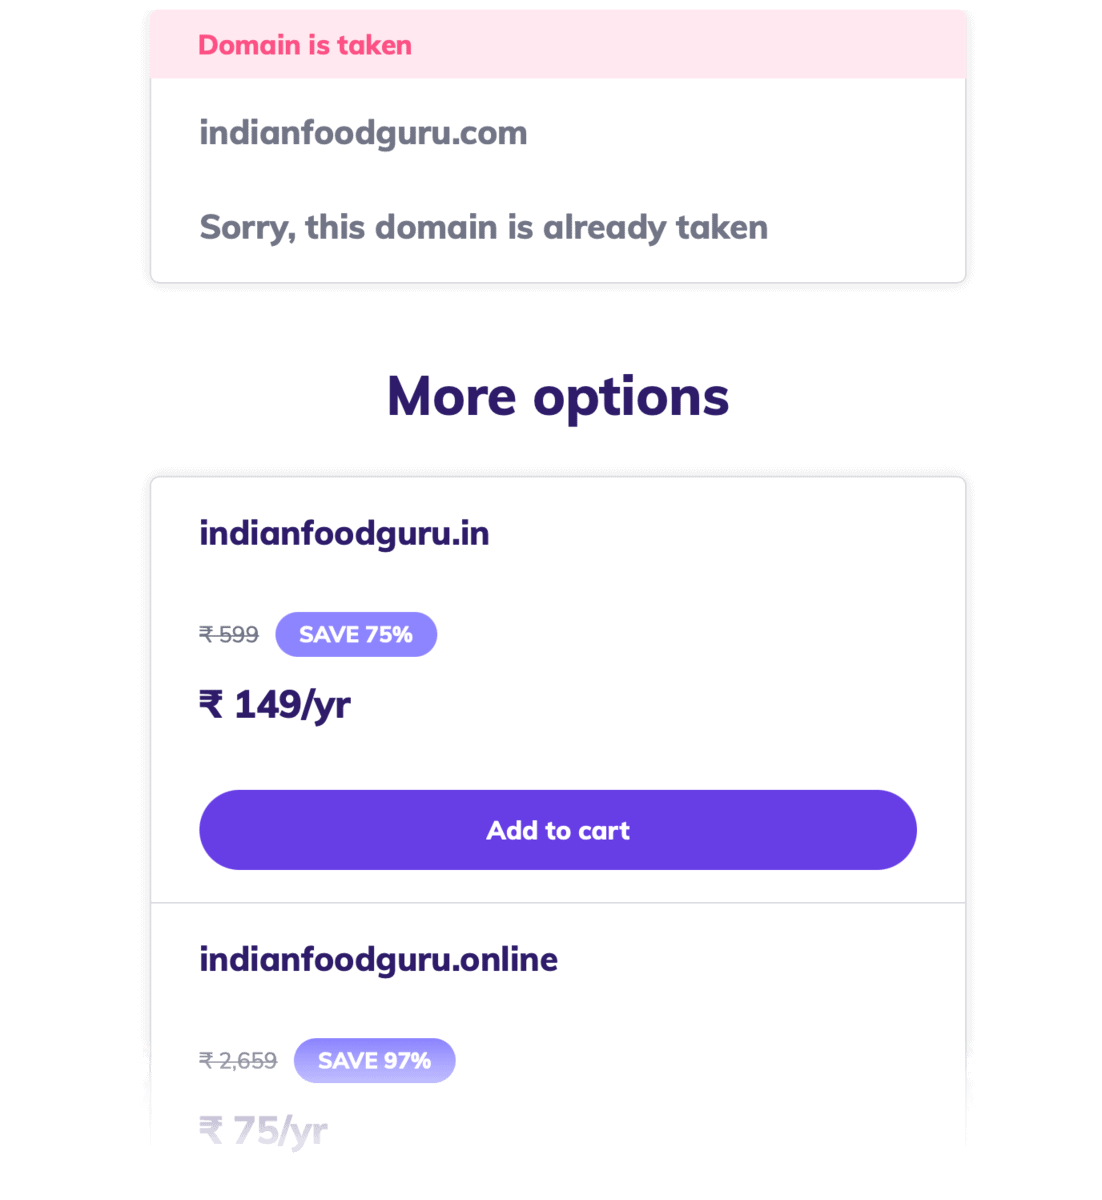The image size is (1102, 1200).
Task: Click the ₹ 75/yr price label
Action: 262,1129
